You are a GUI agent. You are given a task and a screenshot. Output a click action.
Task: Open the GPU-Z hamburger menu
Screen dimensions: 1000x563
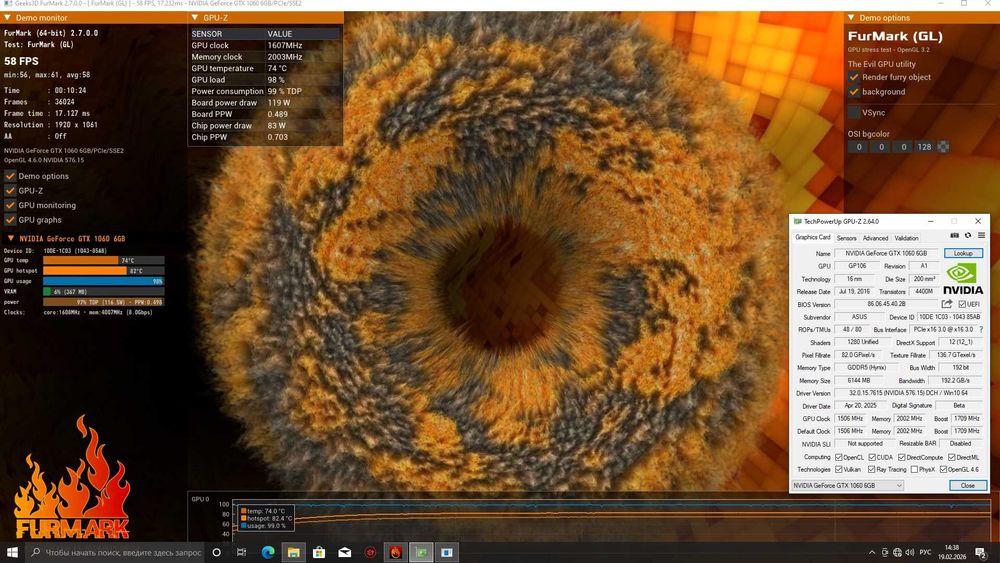pos(981,235)
